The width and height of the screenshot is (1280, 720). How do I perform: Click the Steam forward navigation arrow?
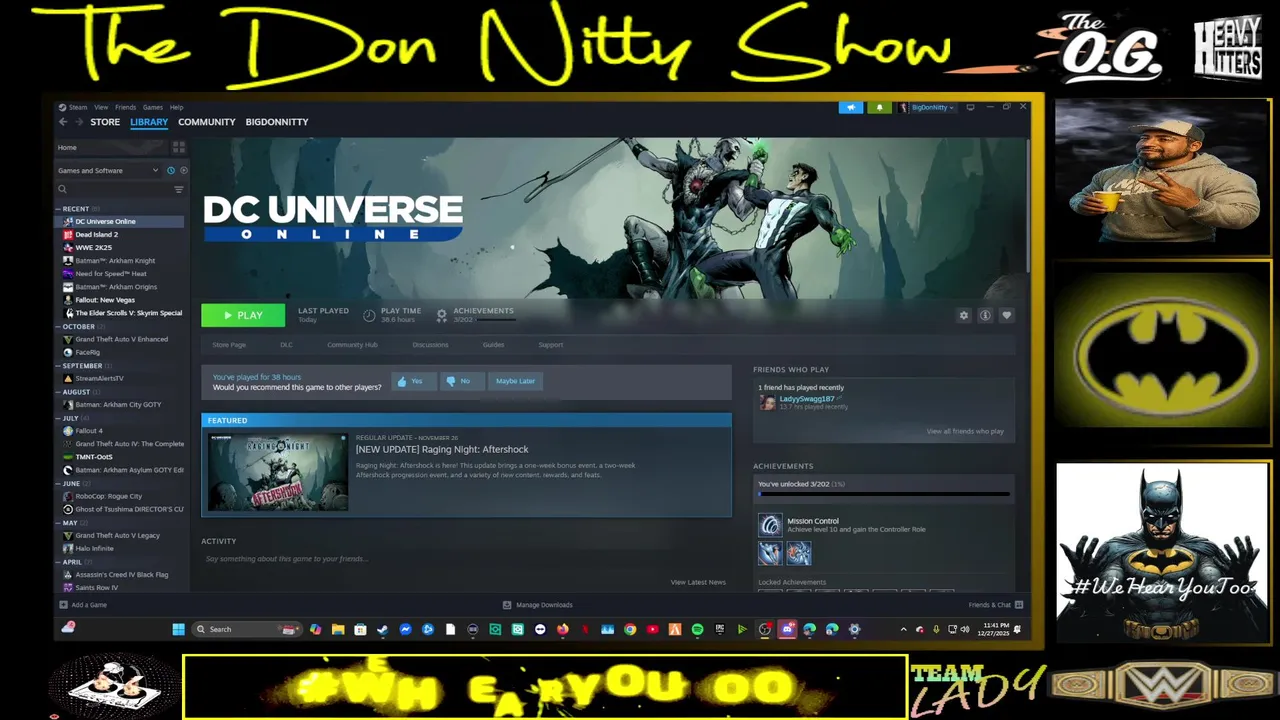79,122
